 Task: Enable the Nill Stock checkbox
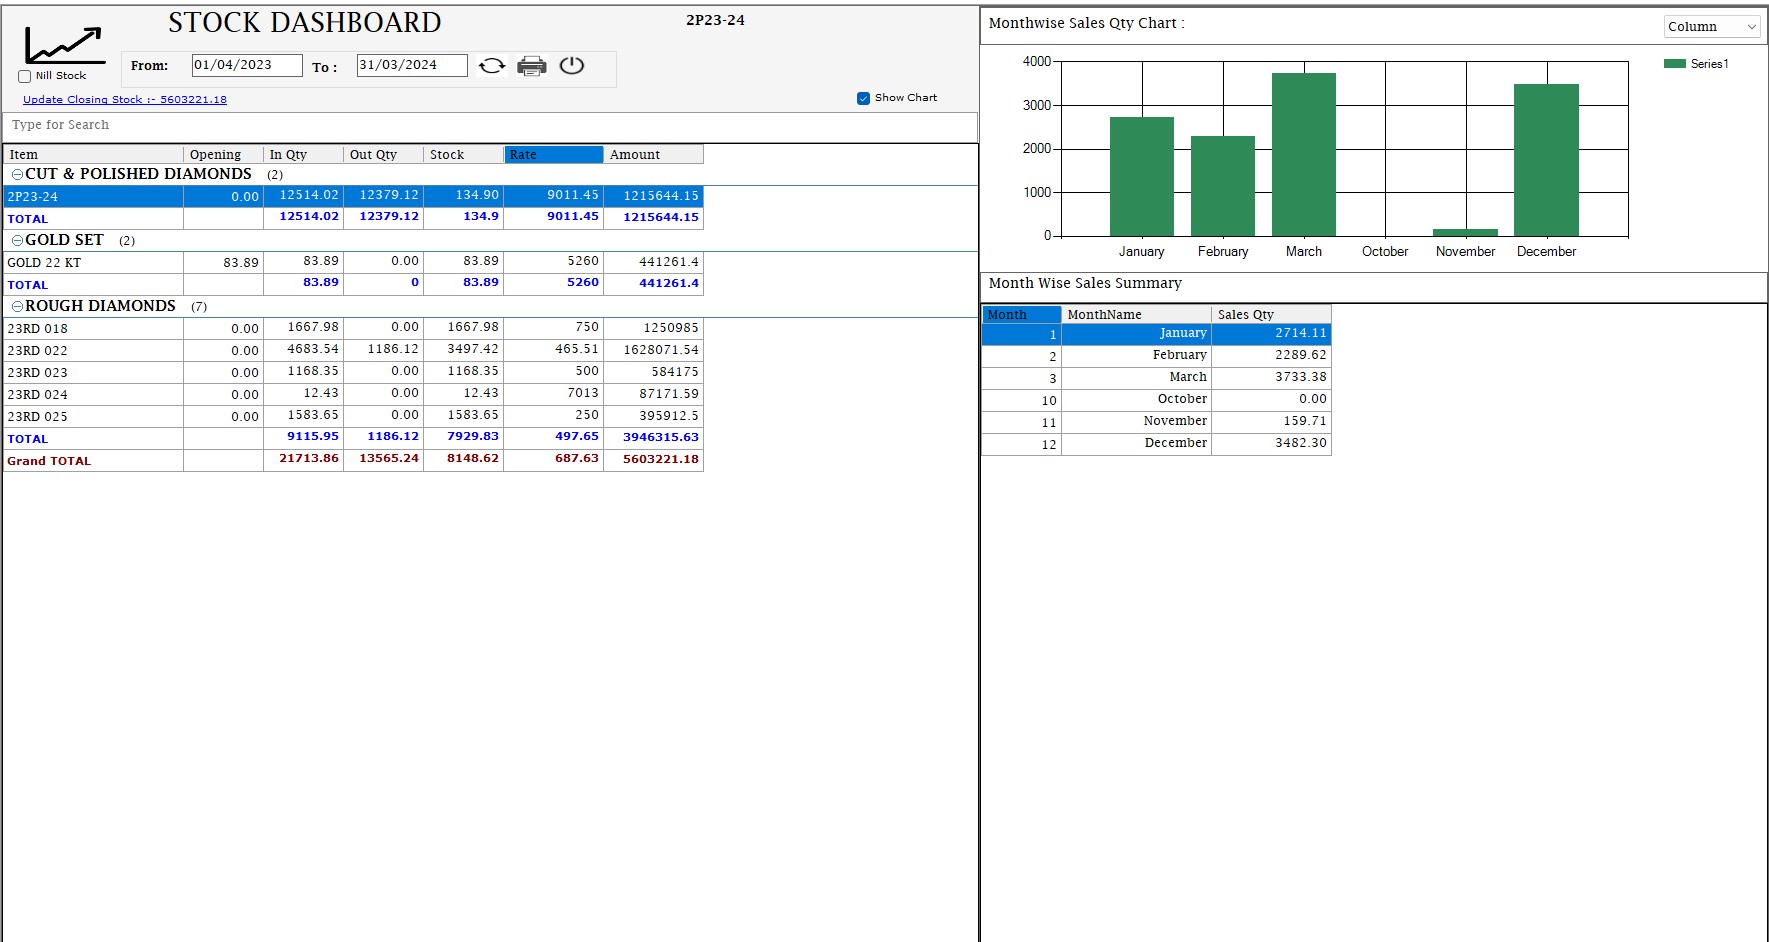coord(25,76)
